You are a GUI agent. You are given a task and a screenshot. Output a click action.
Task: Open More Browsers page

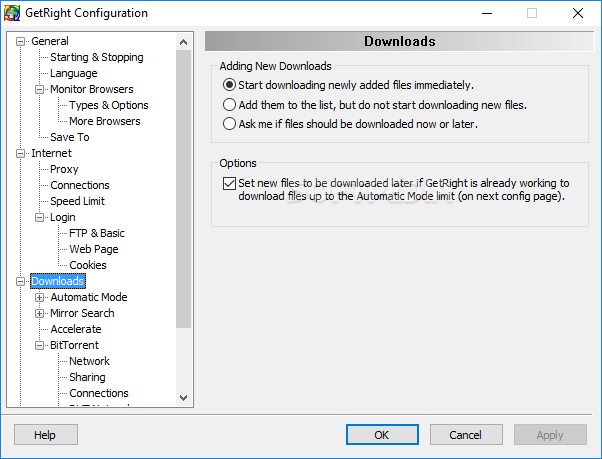pyautogui.click(x=105, y=121)
